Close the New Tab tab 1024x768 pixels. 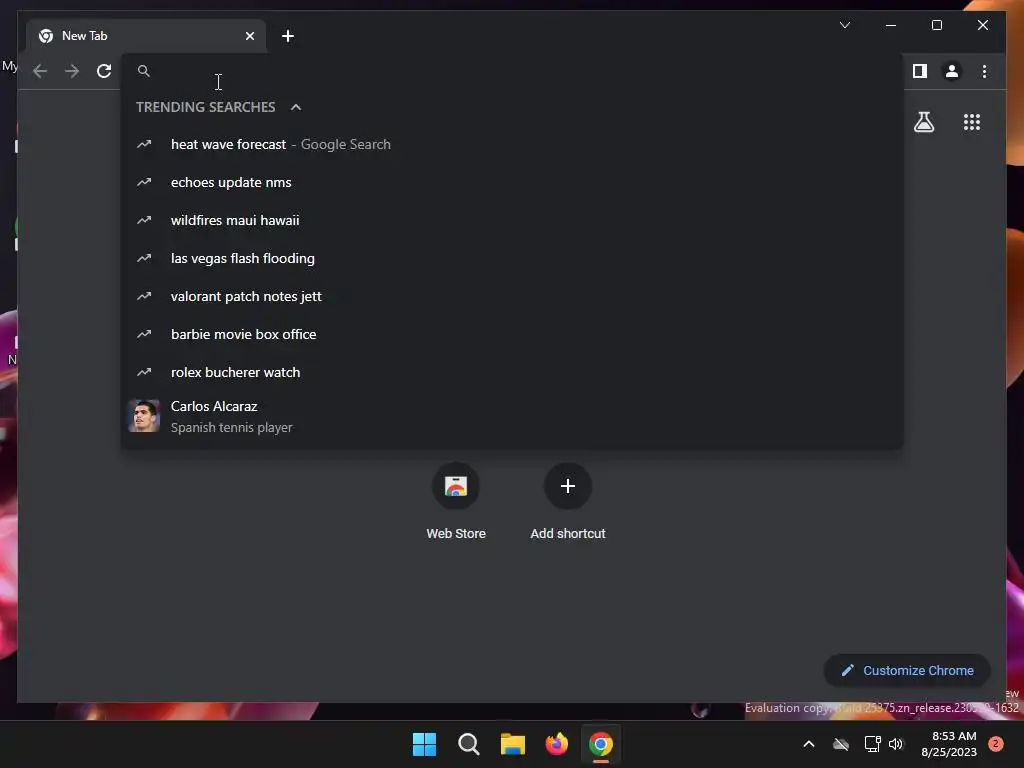pyautogui.click(x=249, y=36)
